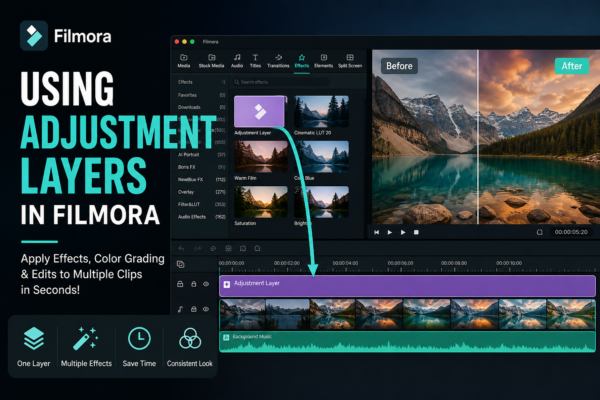Select the purple Adjustment Layer clip
The image size is (600, 400).
click(407, 286)
